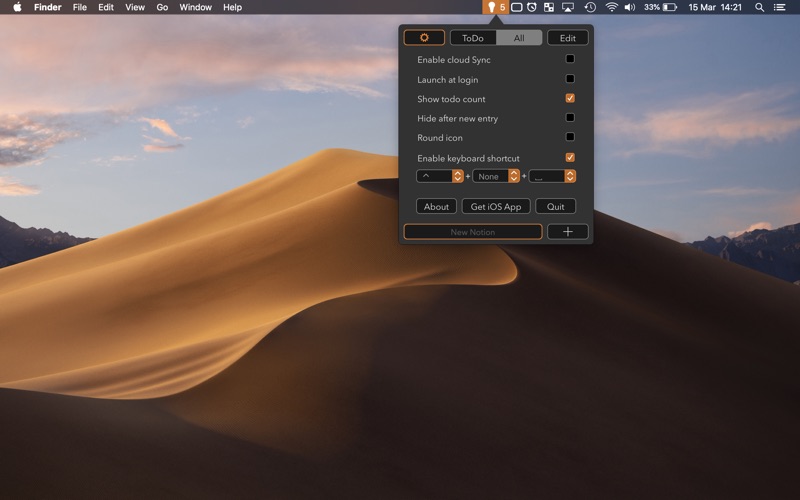Open the Wi-Fi status menu icon

click(x=611, y=7)
